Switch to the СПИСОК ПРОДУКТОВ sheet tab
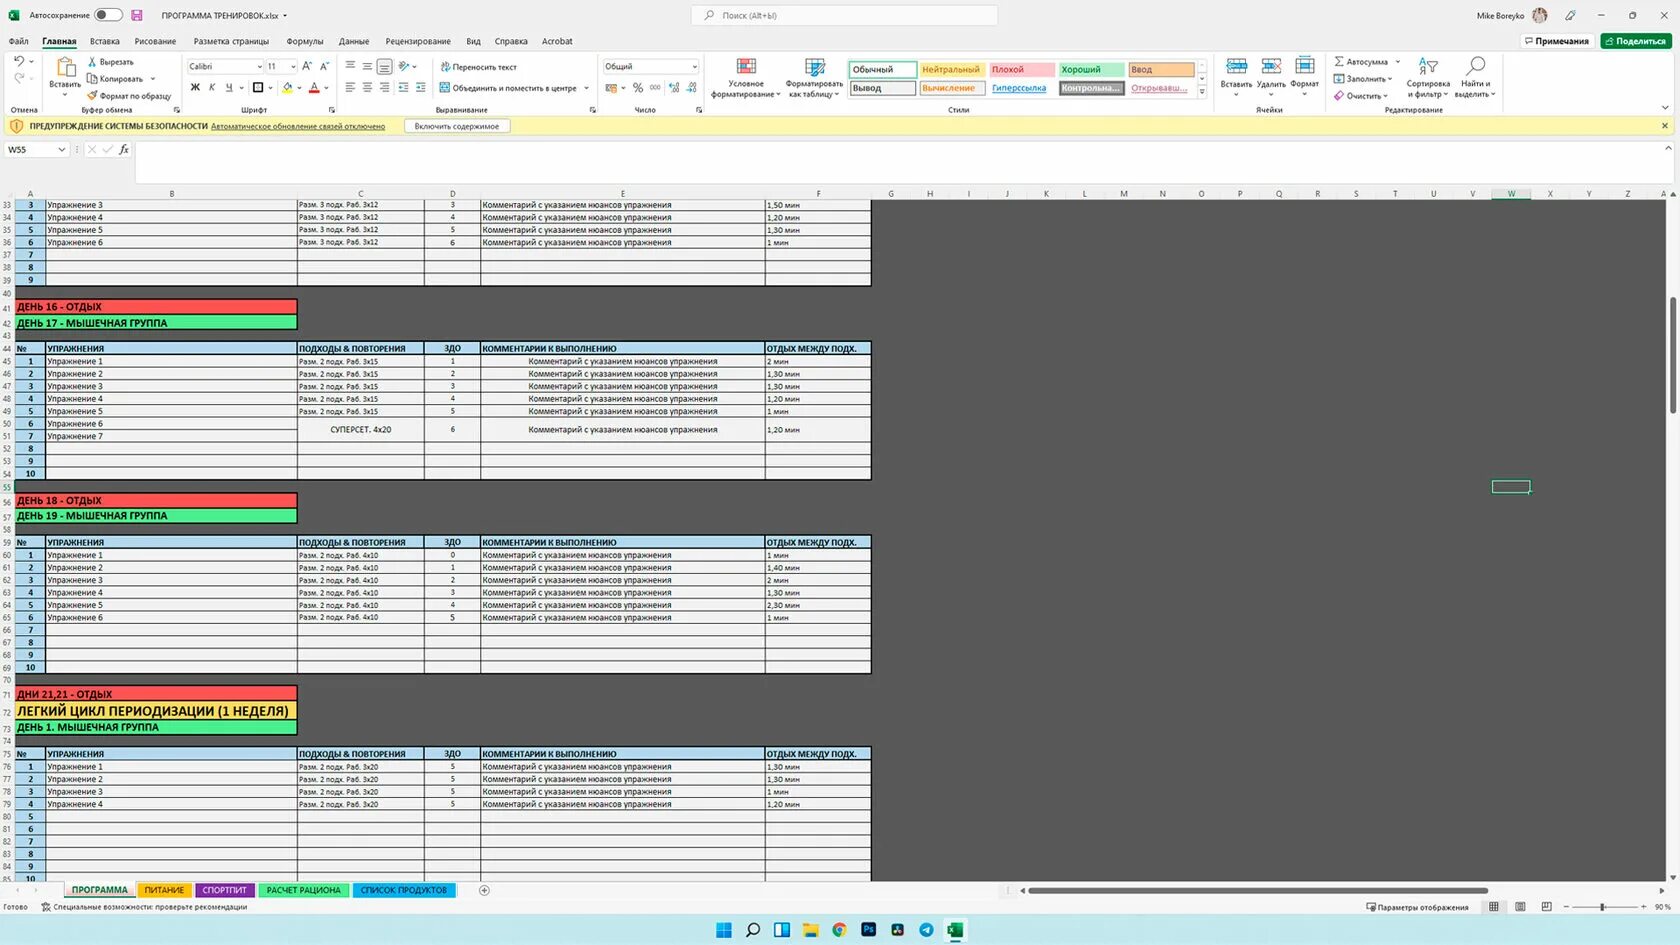1680x945 pixels. (404, 890)
